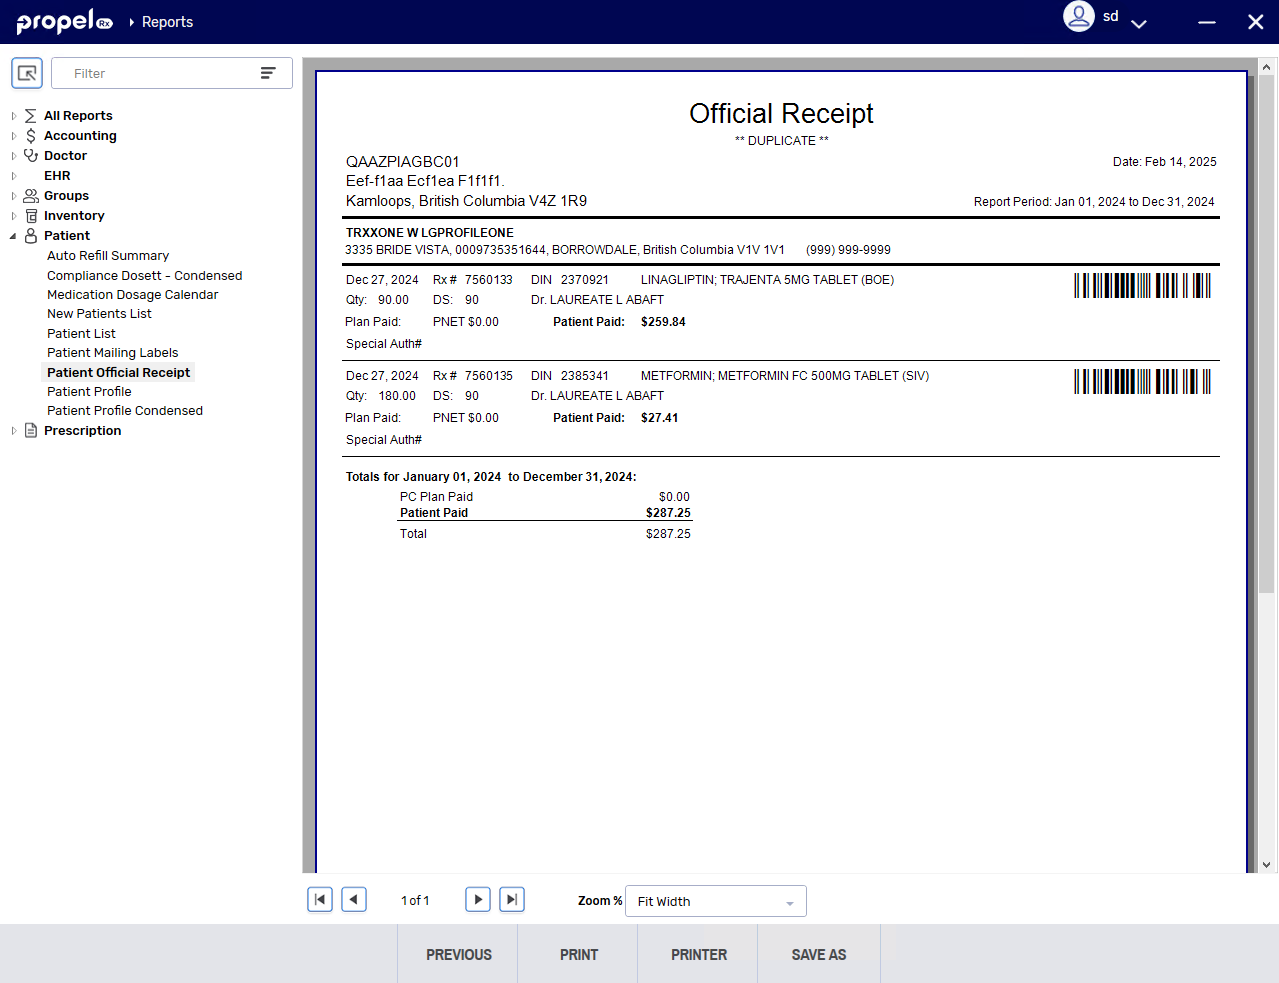Screen dimensions: 1279x983
Task: Go to previous page of report
Action: coord(354,899)
